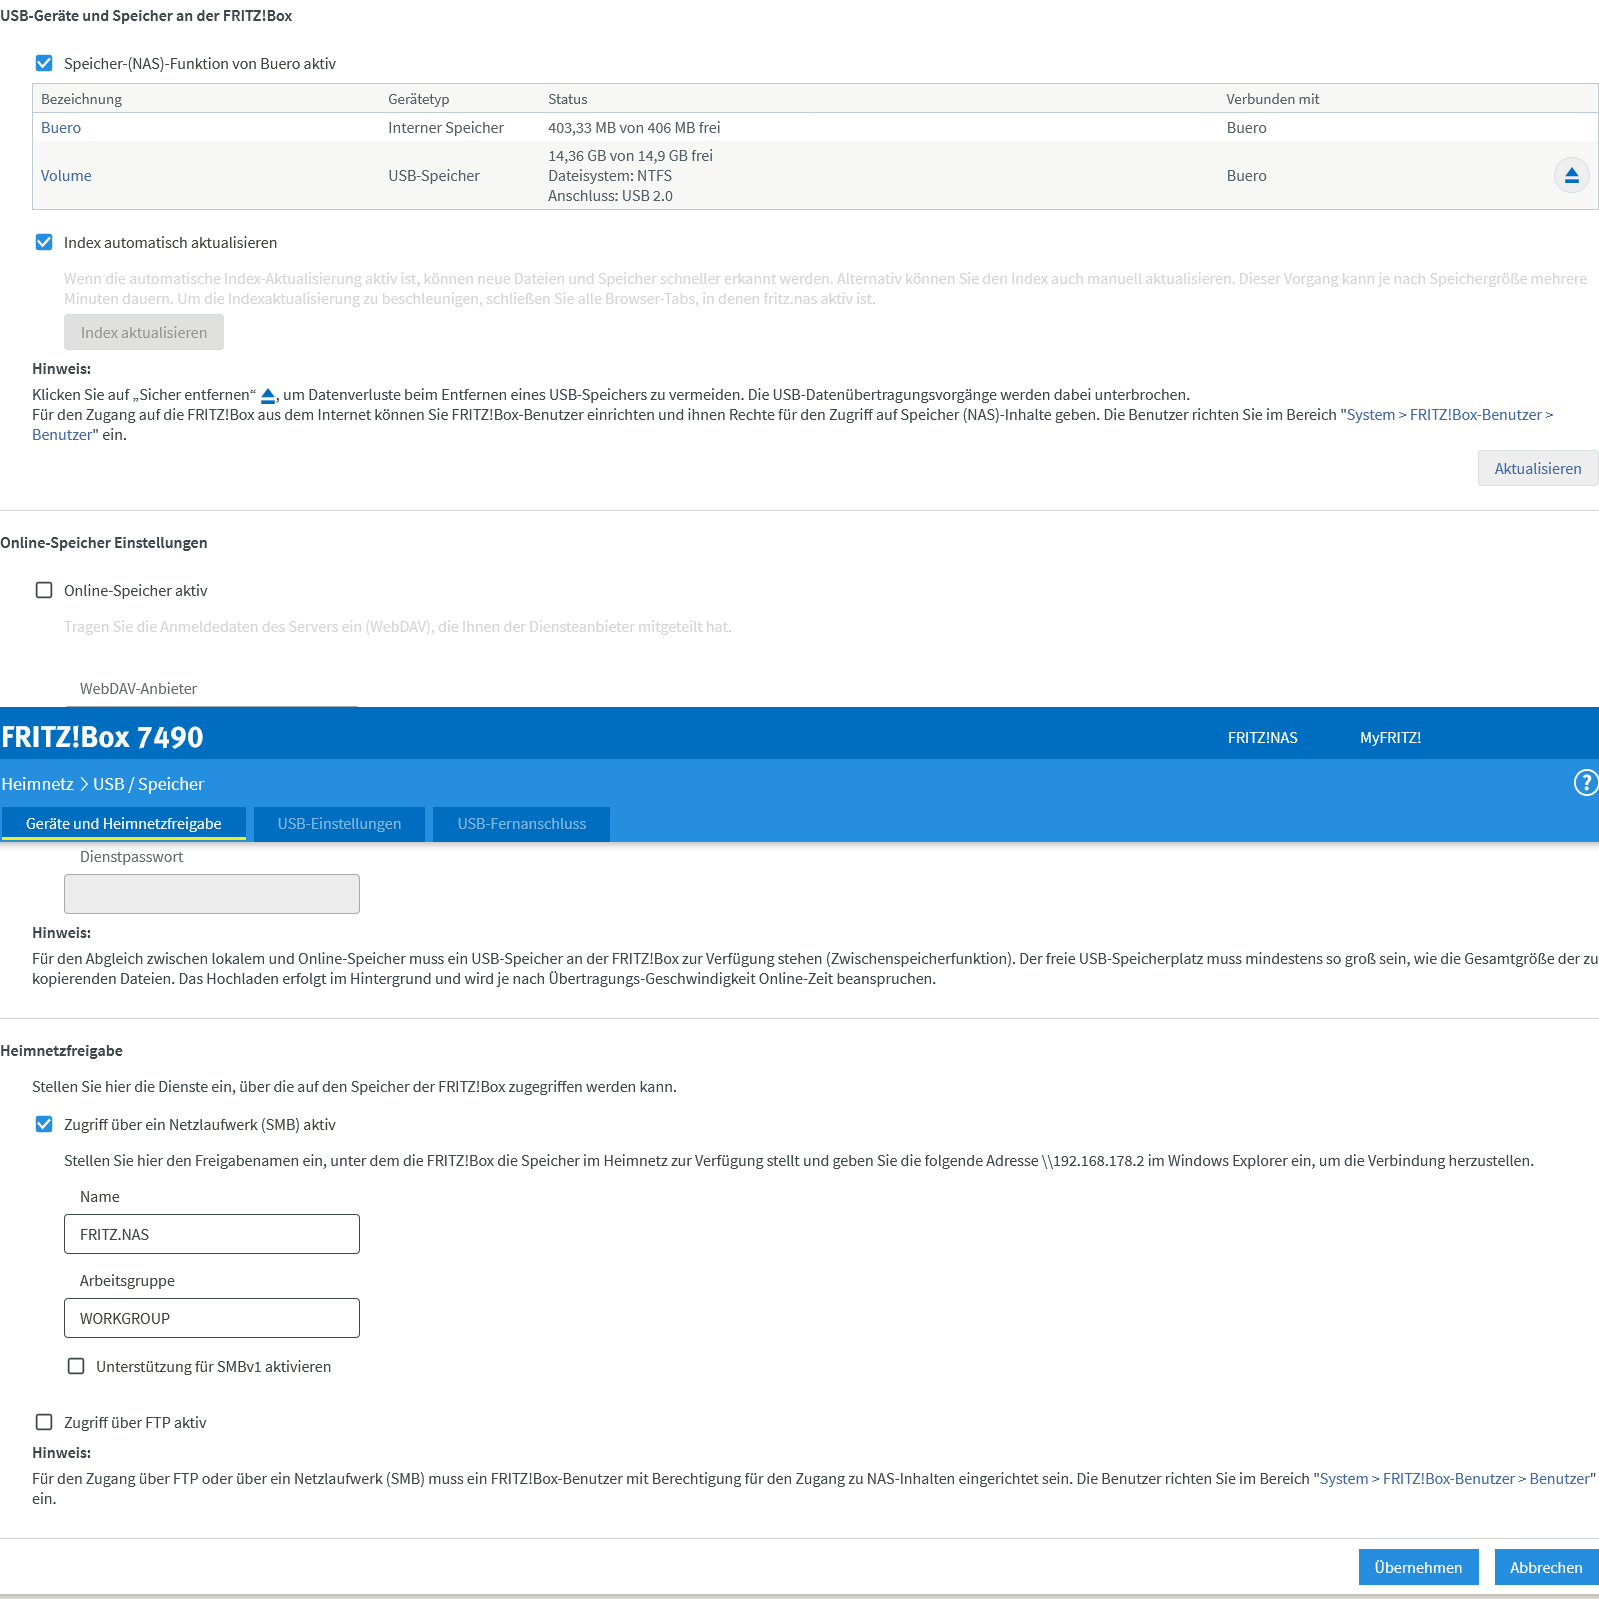Click the Arbeitsgruppe field containing WORKGROUP

tap(212, 1318)
